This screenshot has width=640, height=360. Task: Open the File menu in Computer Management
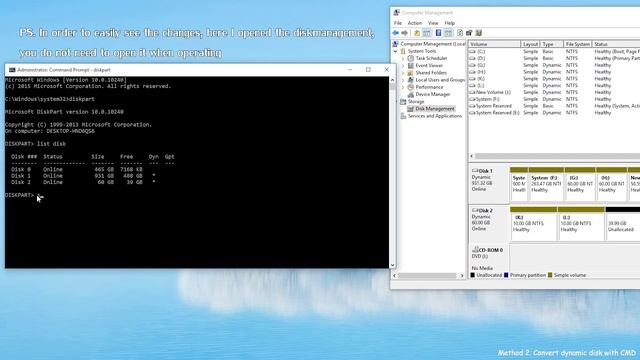click(x=398, y=23)
